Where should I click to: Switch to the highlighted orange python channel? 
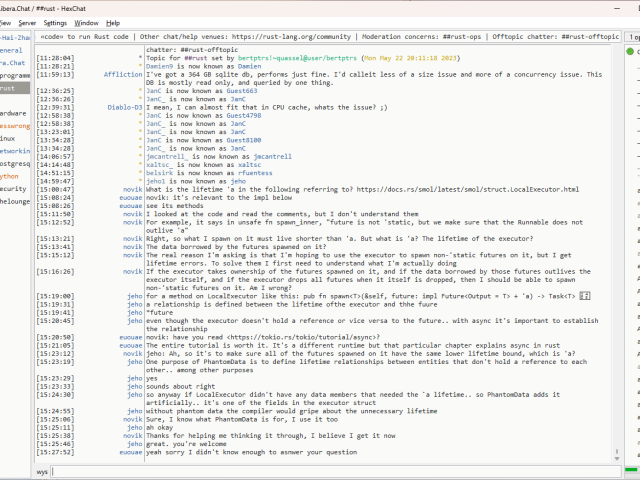[10, 175]
